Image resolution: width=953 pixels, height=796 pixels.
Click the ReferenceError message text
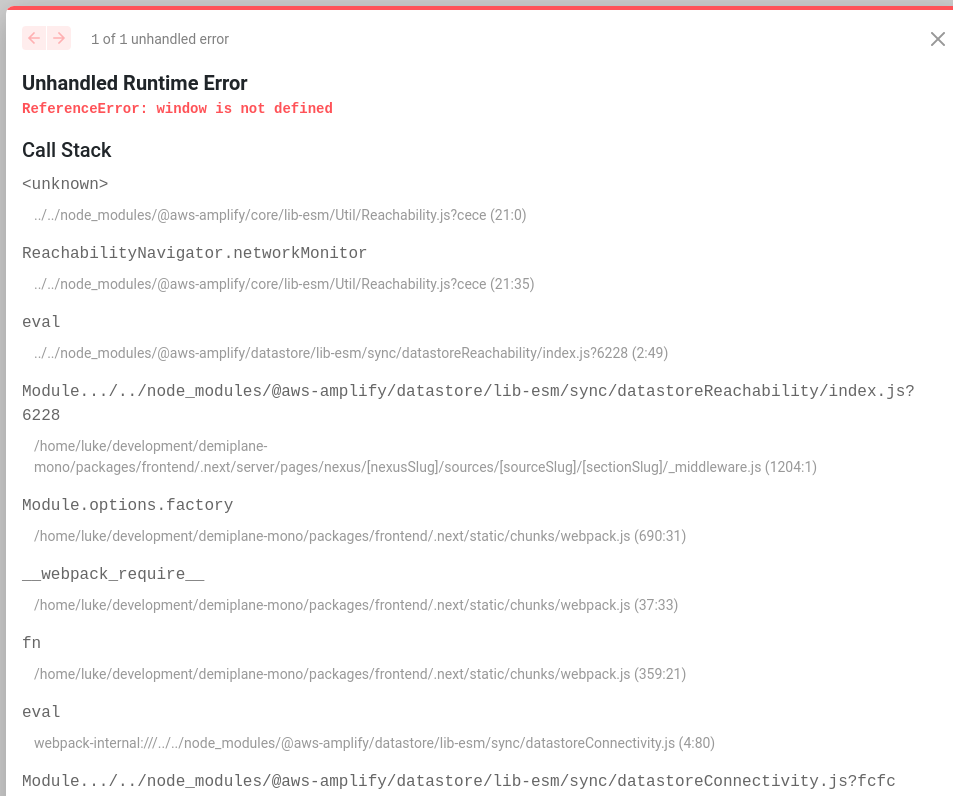click(x=177, y=108)
